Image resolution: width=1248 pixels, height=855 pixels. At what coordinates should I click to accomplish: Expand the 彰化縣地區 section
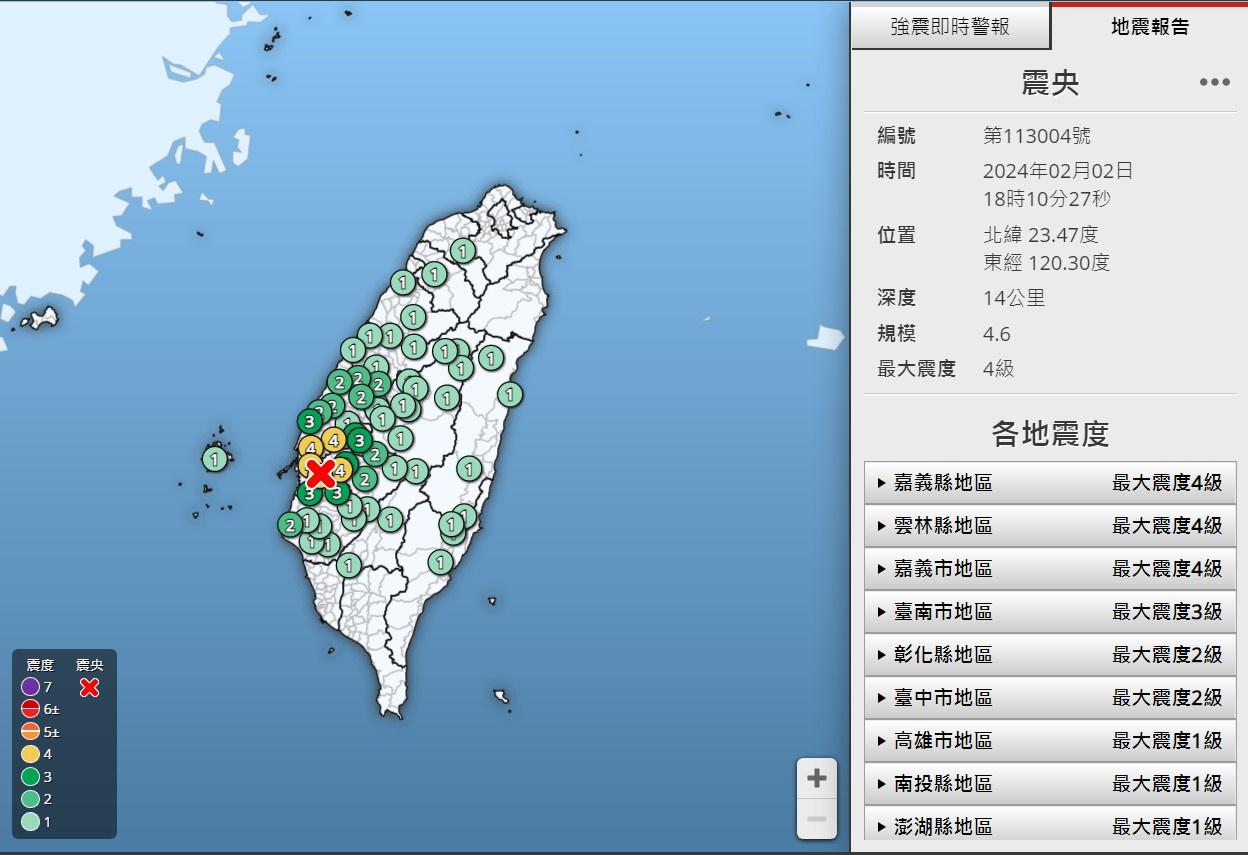pyautogui.click(x=1050, y=655)
